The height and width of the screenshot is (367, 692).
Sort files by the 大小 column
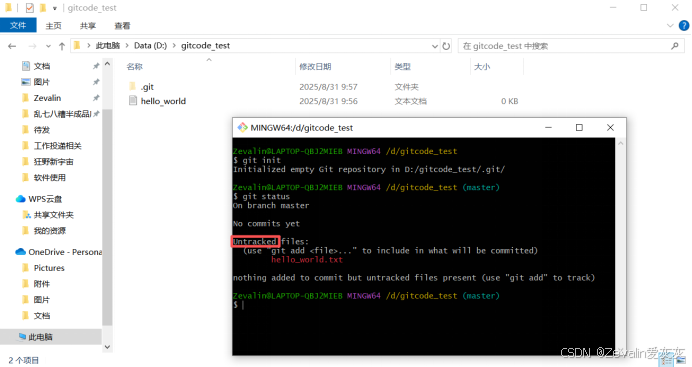click(x=482, y=67)
